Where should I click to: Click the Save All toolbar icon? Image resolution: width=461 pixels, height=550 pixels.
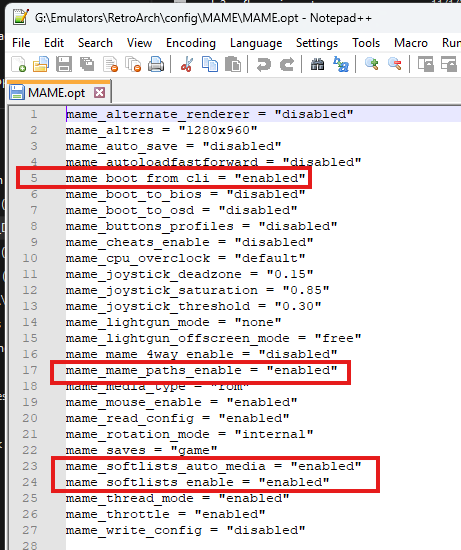[x=87, y=65]
